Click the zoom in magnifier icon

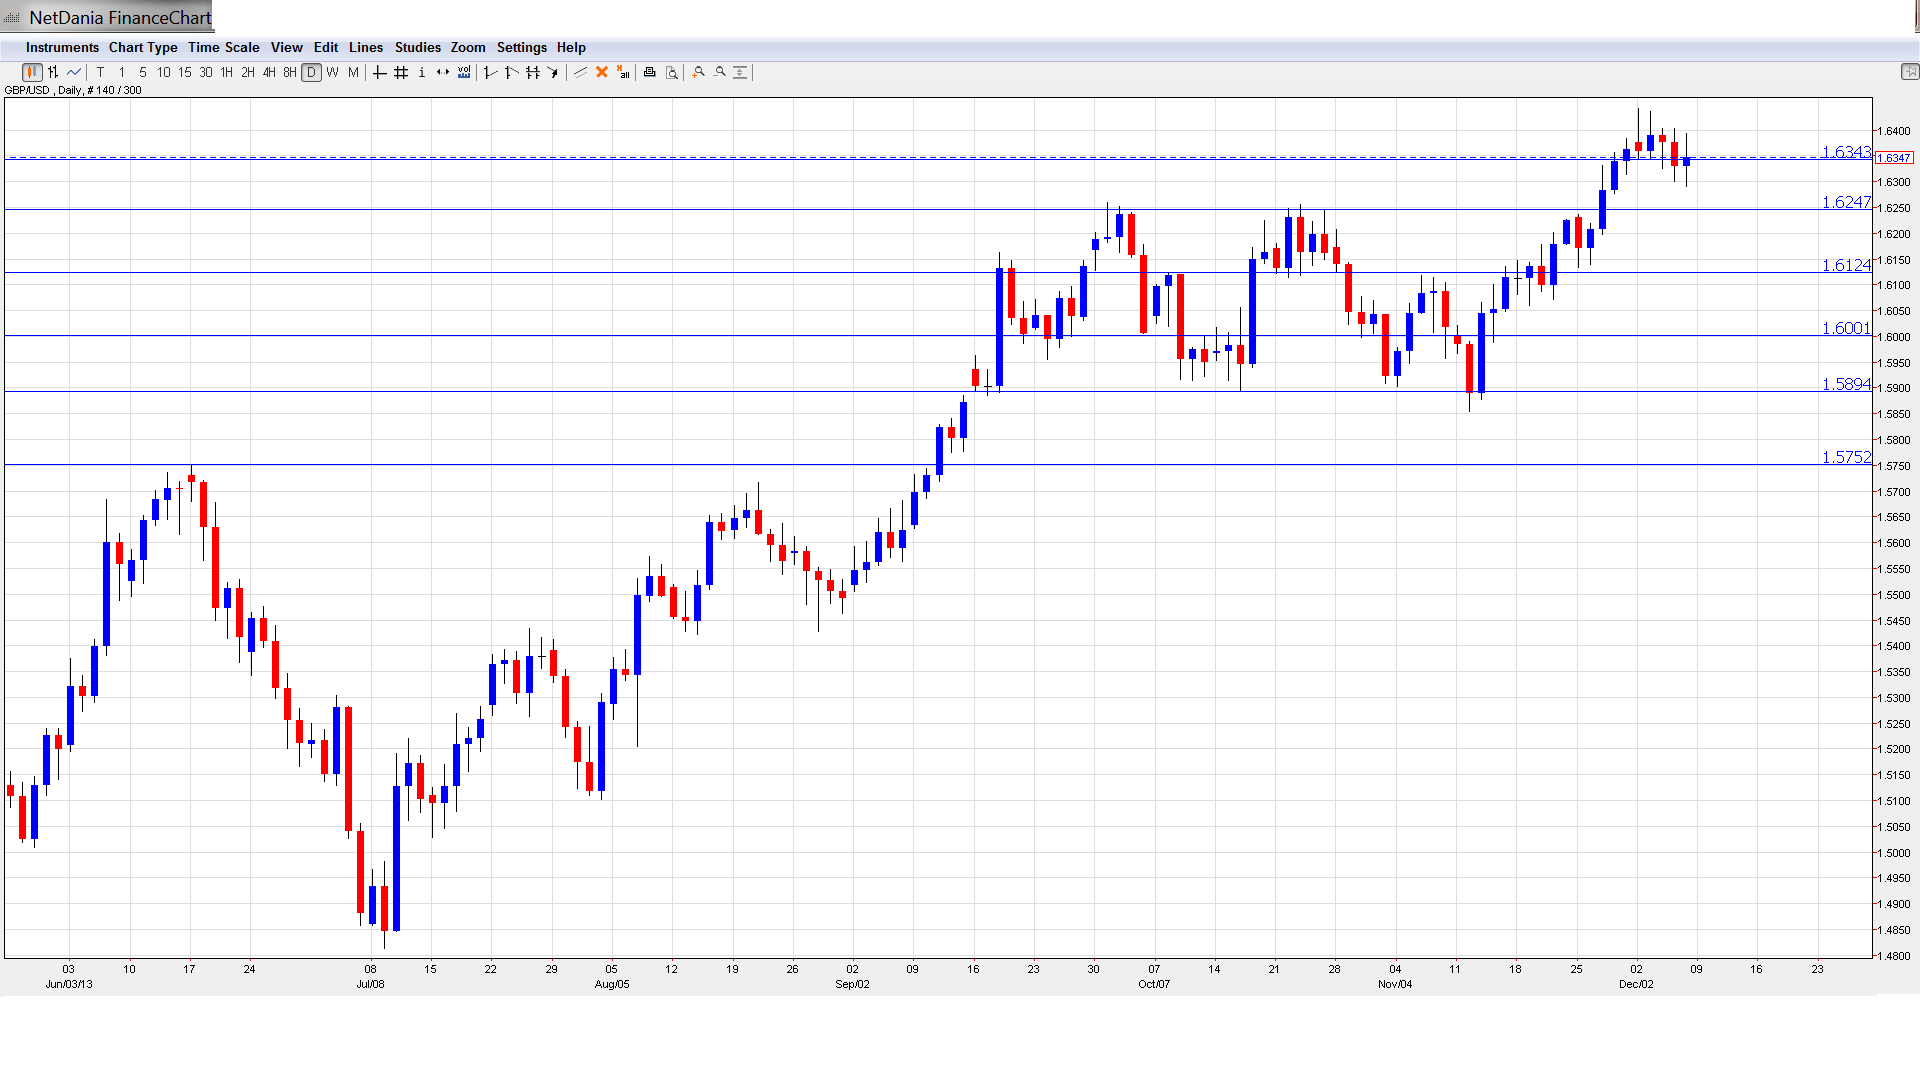(699, 72)
